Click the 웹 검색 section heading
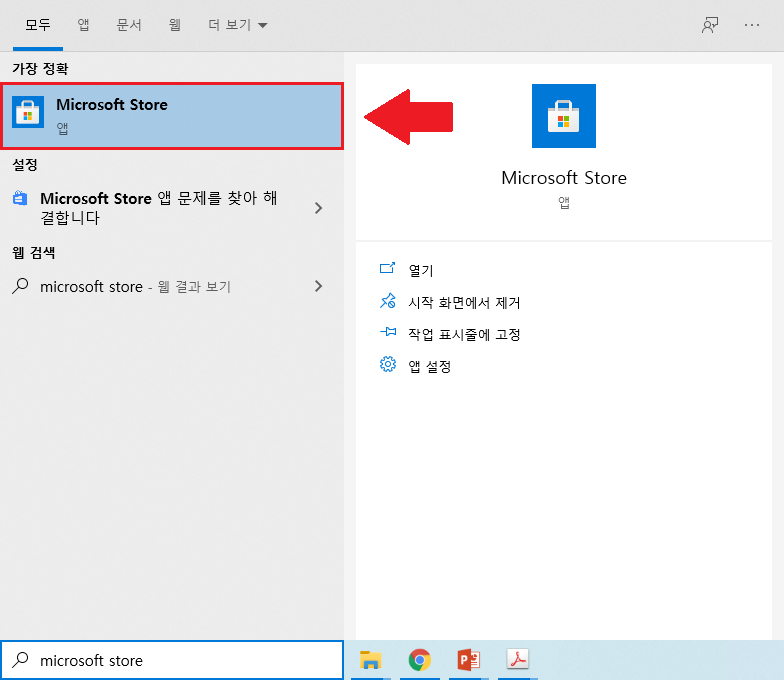This screenshot has width=784, height=680. tap(34, 252)
